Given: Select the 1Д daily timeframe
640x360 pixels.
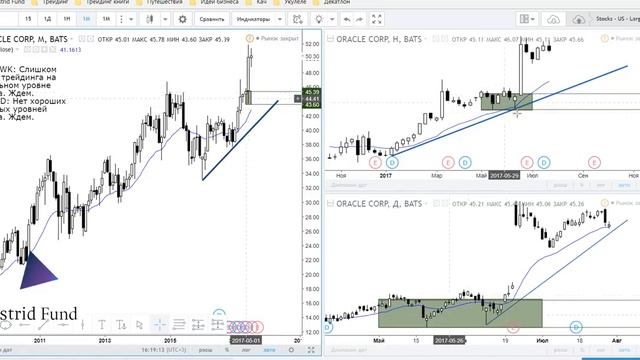Looking at the screenshot, I should pyautogui.click(x=47, y=19).
